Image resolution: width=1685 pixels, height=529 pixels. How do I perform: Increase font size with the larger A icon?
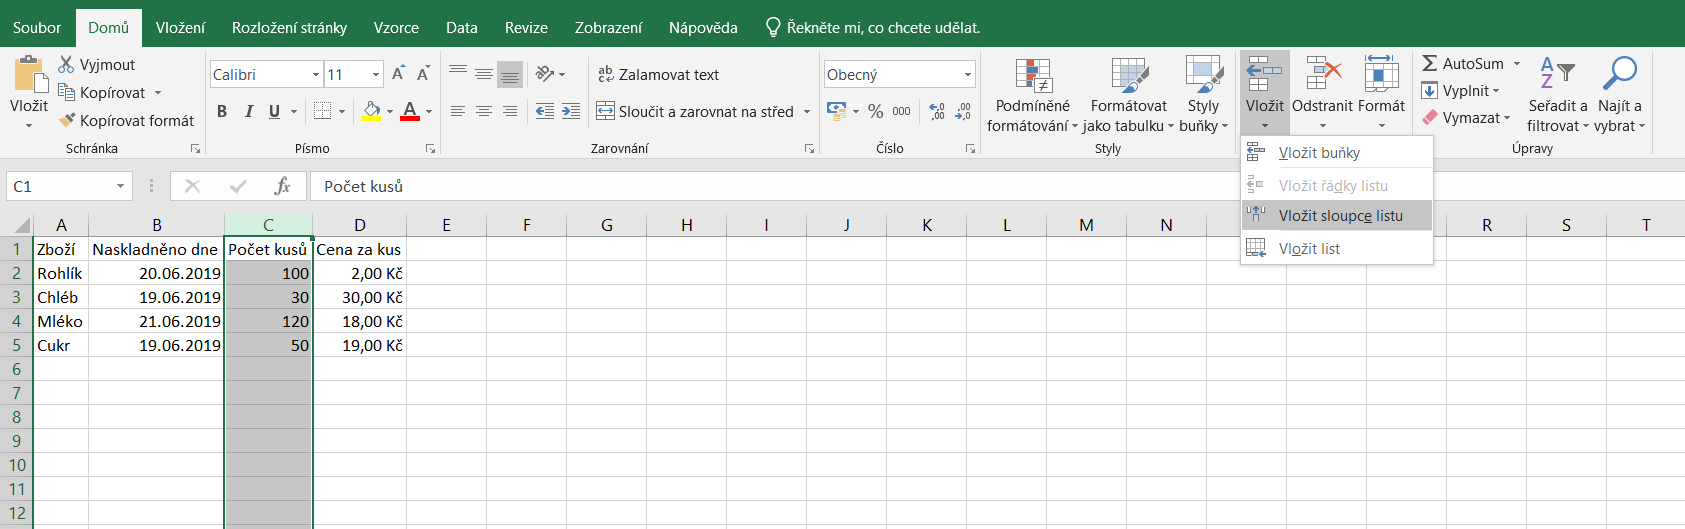point(398,74)
